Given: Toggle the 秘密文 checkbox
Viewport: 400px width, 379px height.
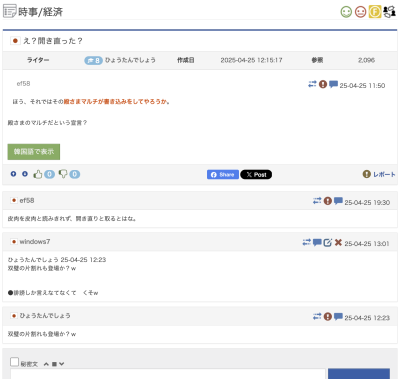Looking at the screenshot, I should pyautogui.click(x=14, y=362).
